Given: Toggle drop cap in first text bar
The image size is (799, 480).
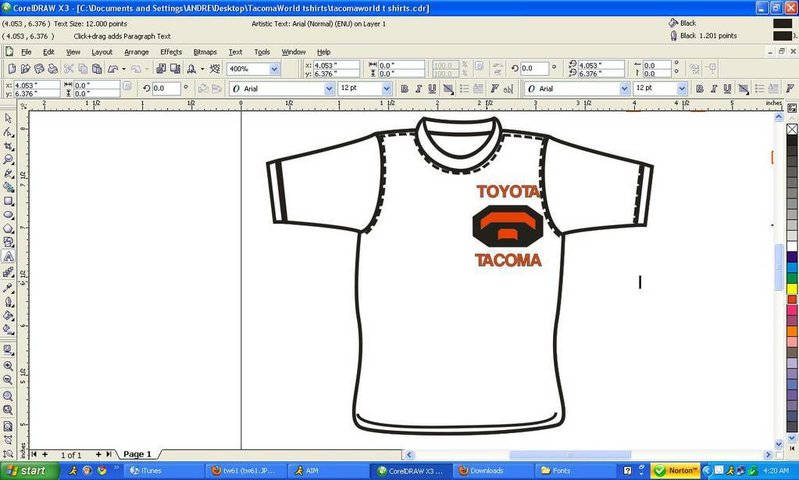Looking at the screenshot, I should coord(478,89).
